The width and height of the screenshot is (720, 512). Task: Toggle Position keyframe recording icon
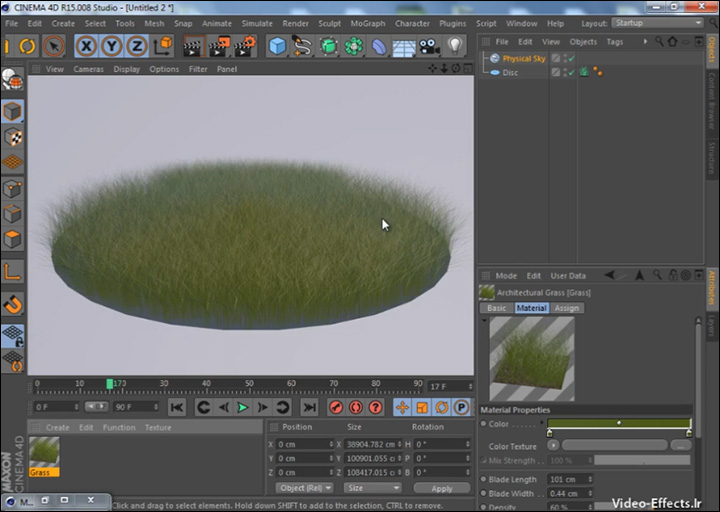point(402,407)
